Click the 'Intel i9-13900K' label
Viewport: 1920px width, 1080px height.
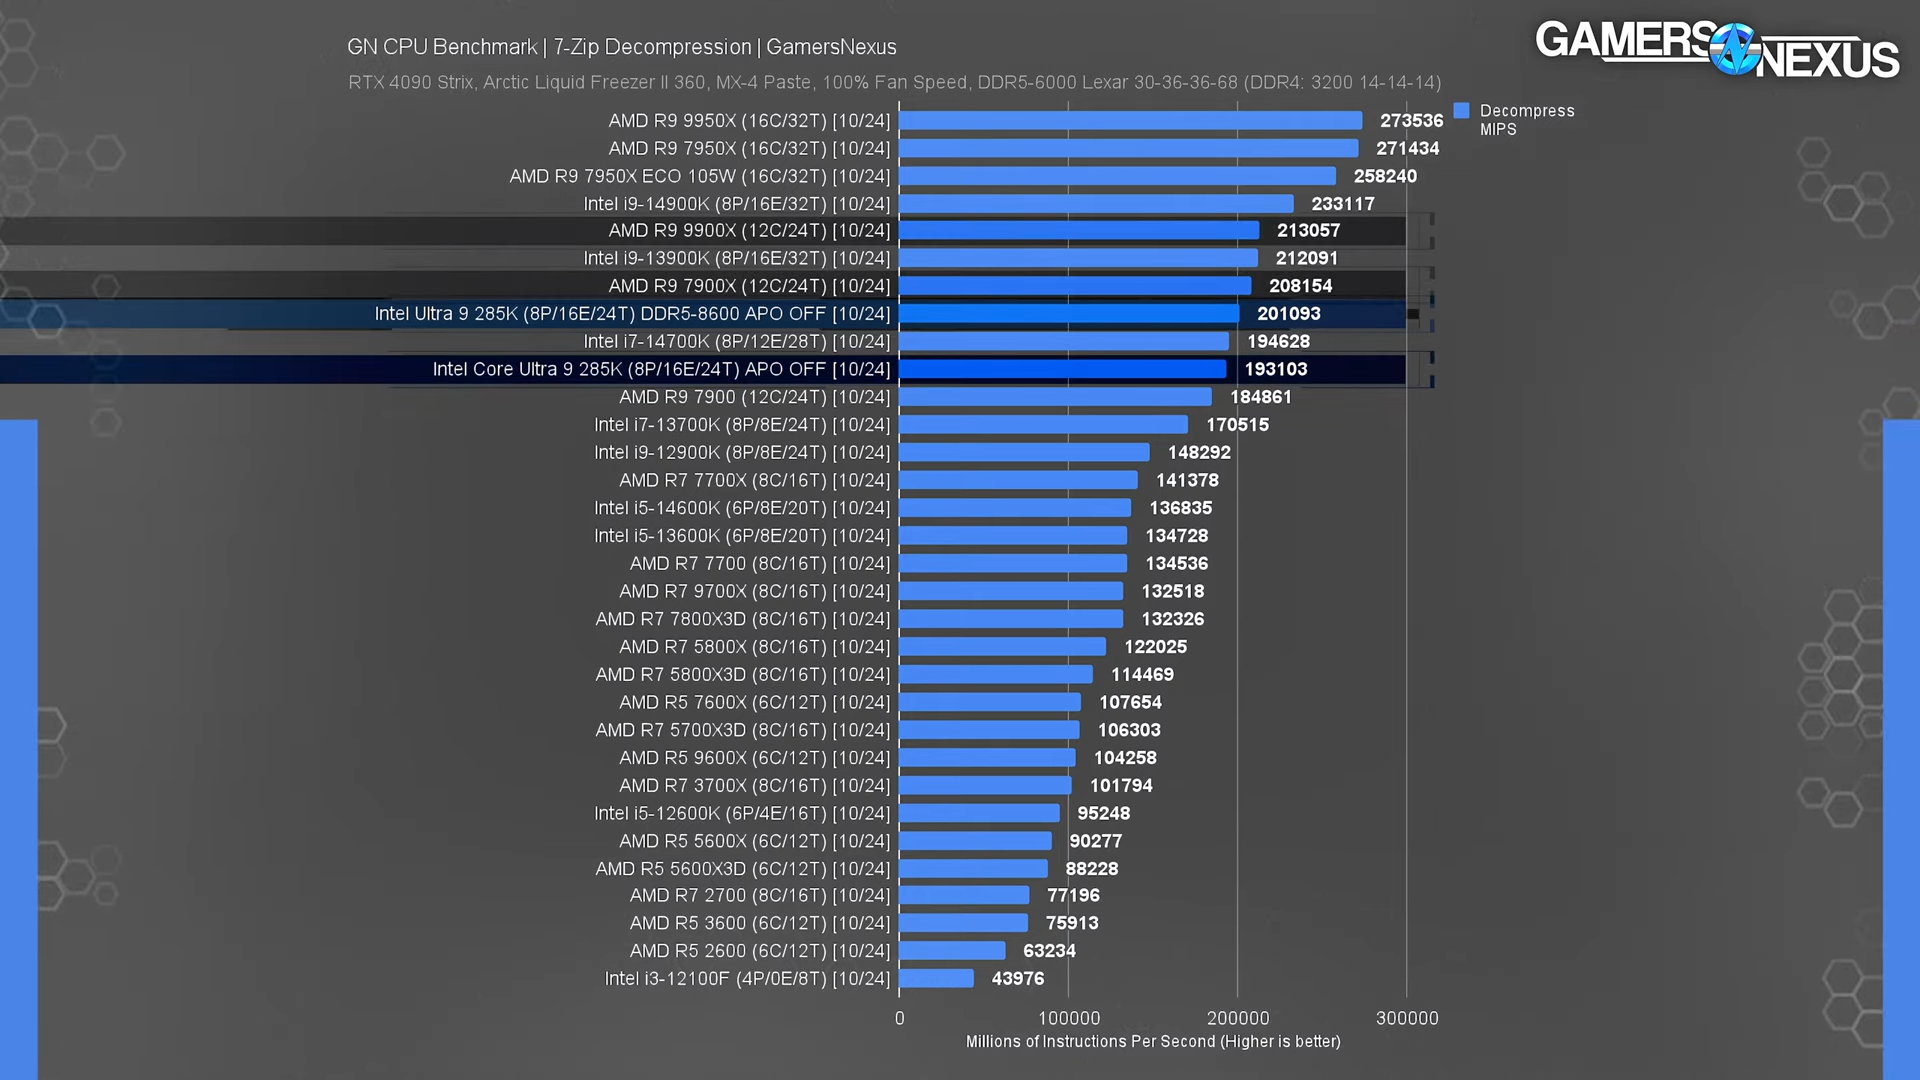pyautogui.click(x=737, y=258)
